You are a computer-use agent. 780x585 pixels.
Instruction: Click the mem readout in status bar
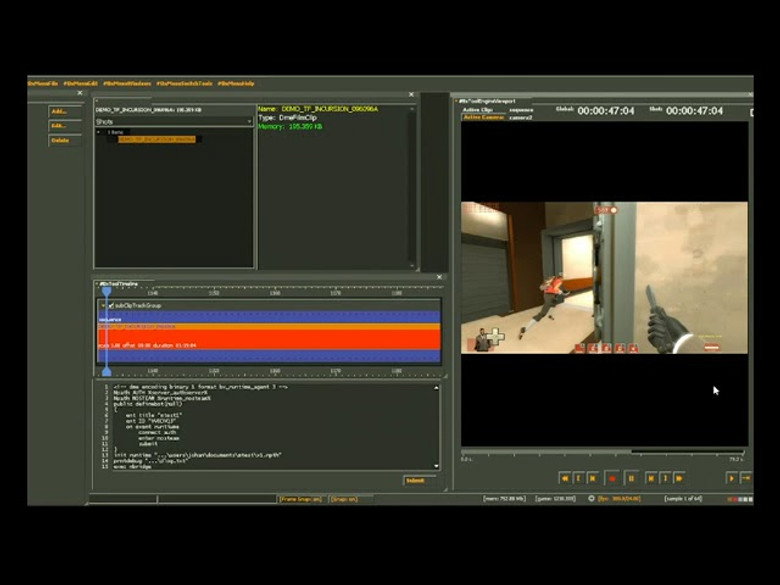coord(504,498)
